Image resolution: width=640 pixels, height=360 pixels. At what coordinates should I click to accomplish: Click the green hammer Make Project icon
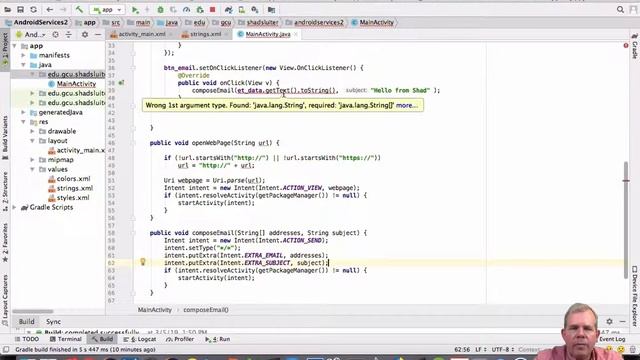pyautogui.click(x=79, y=9)
